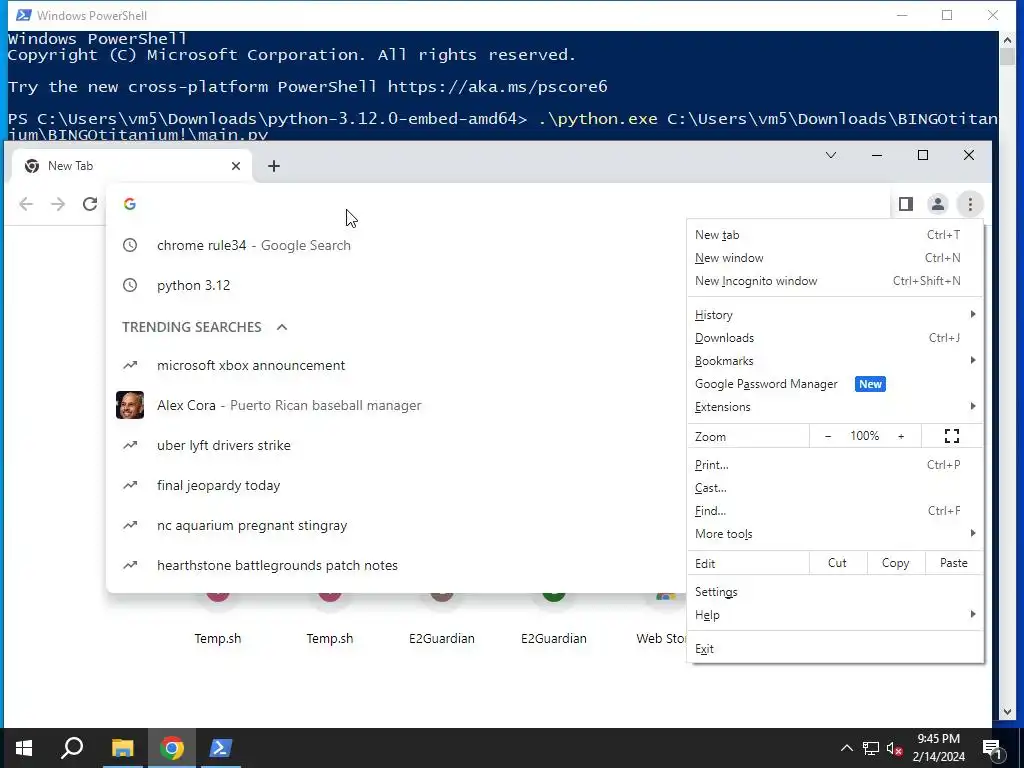
Task: Click Paste in the Edit row
Action: point(953,563)
